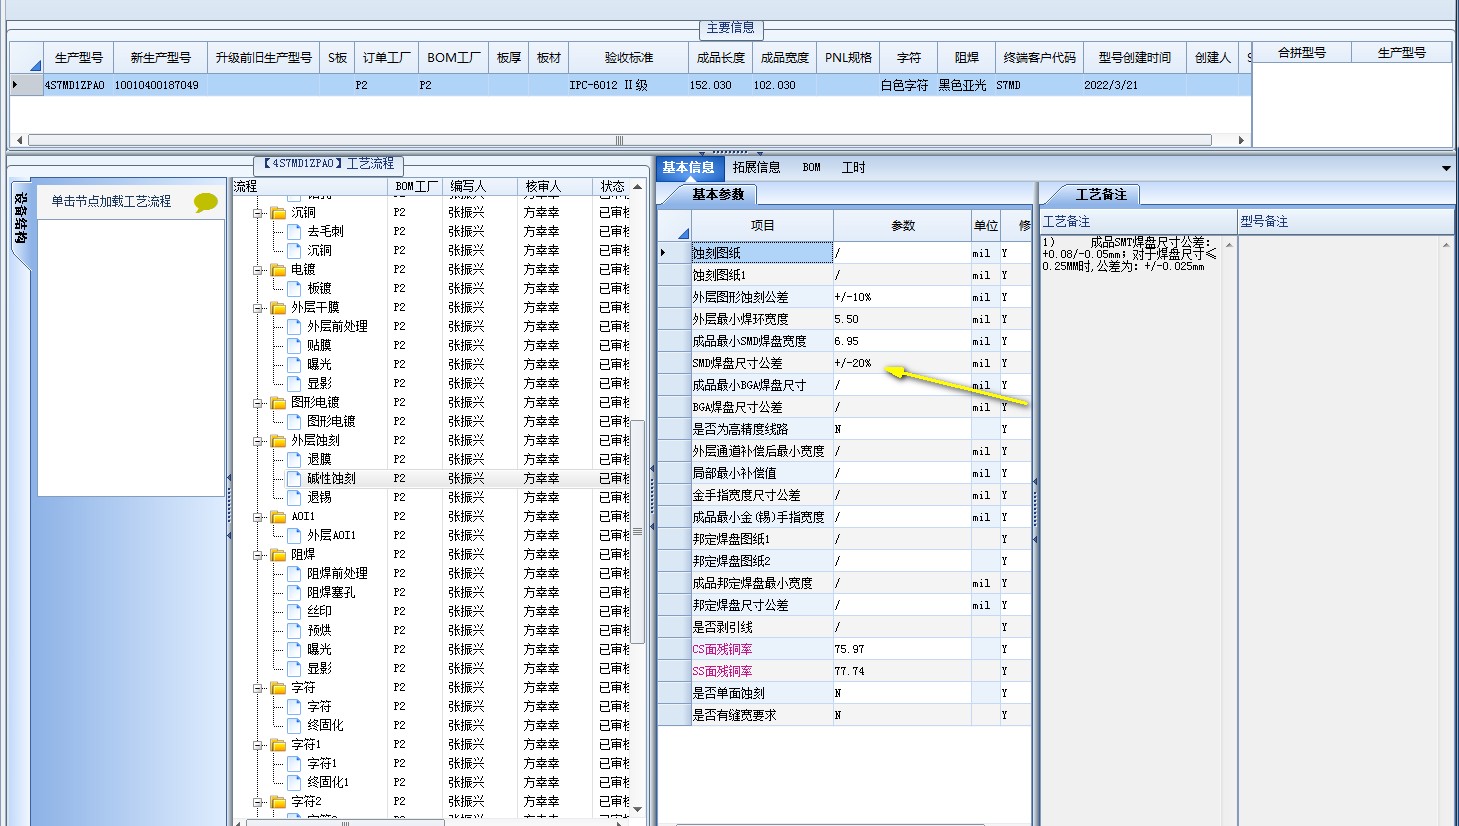Screen dimensions: 1459x826
Task: Collapse the AOI1 tree node
Action: coord(259,517)
